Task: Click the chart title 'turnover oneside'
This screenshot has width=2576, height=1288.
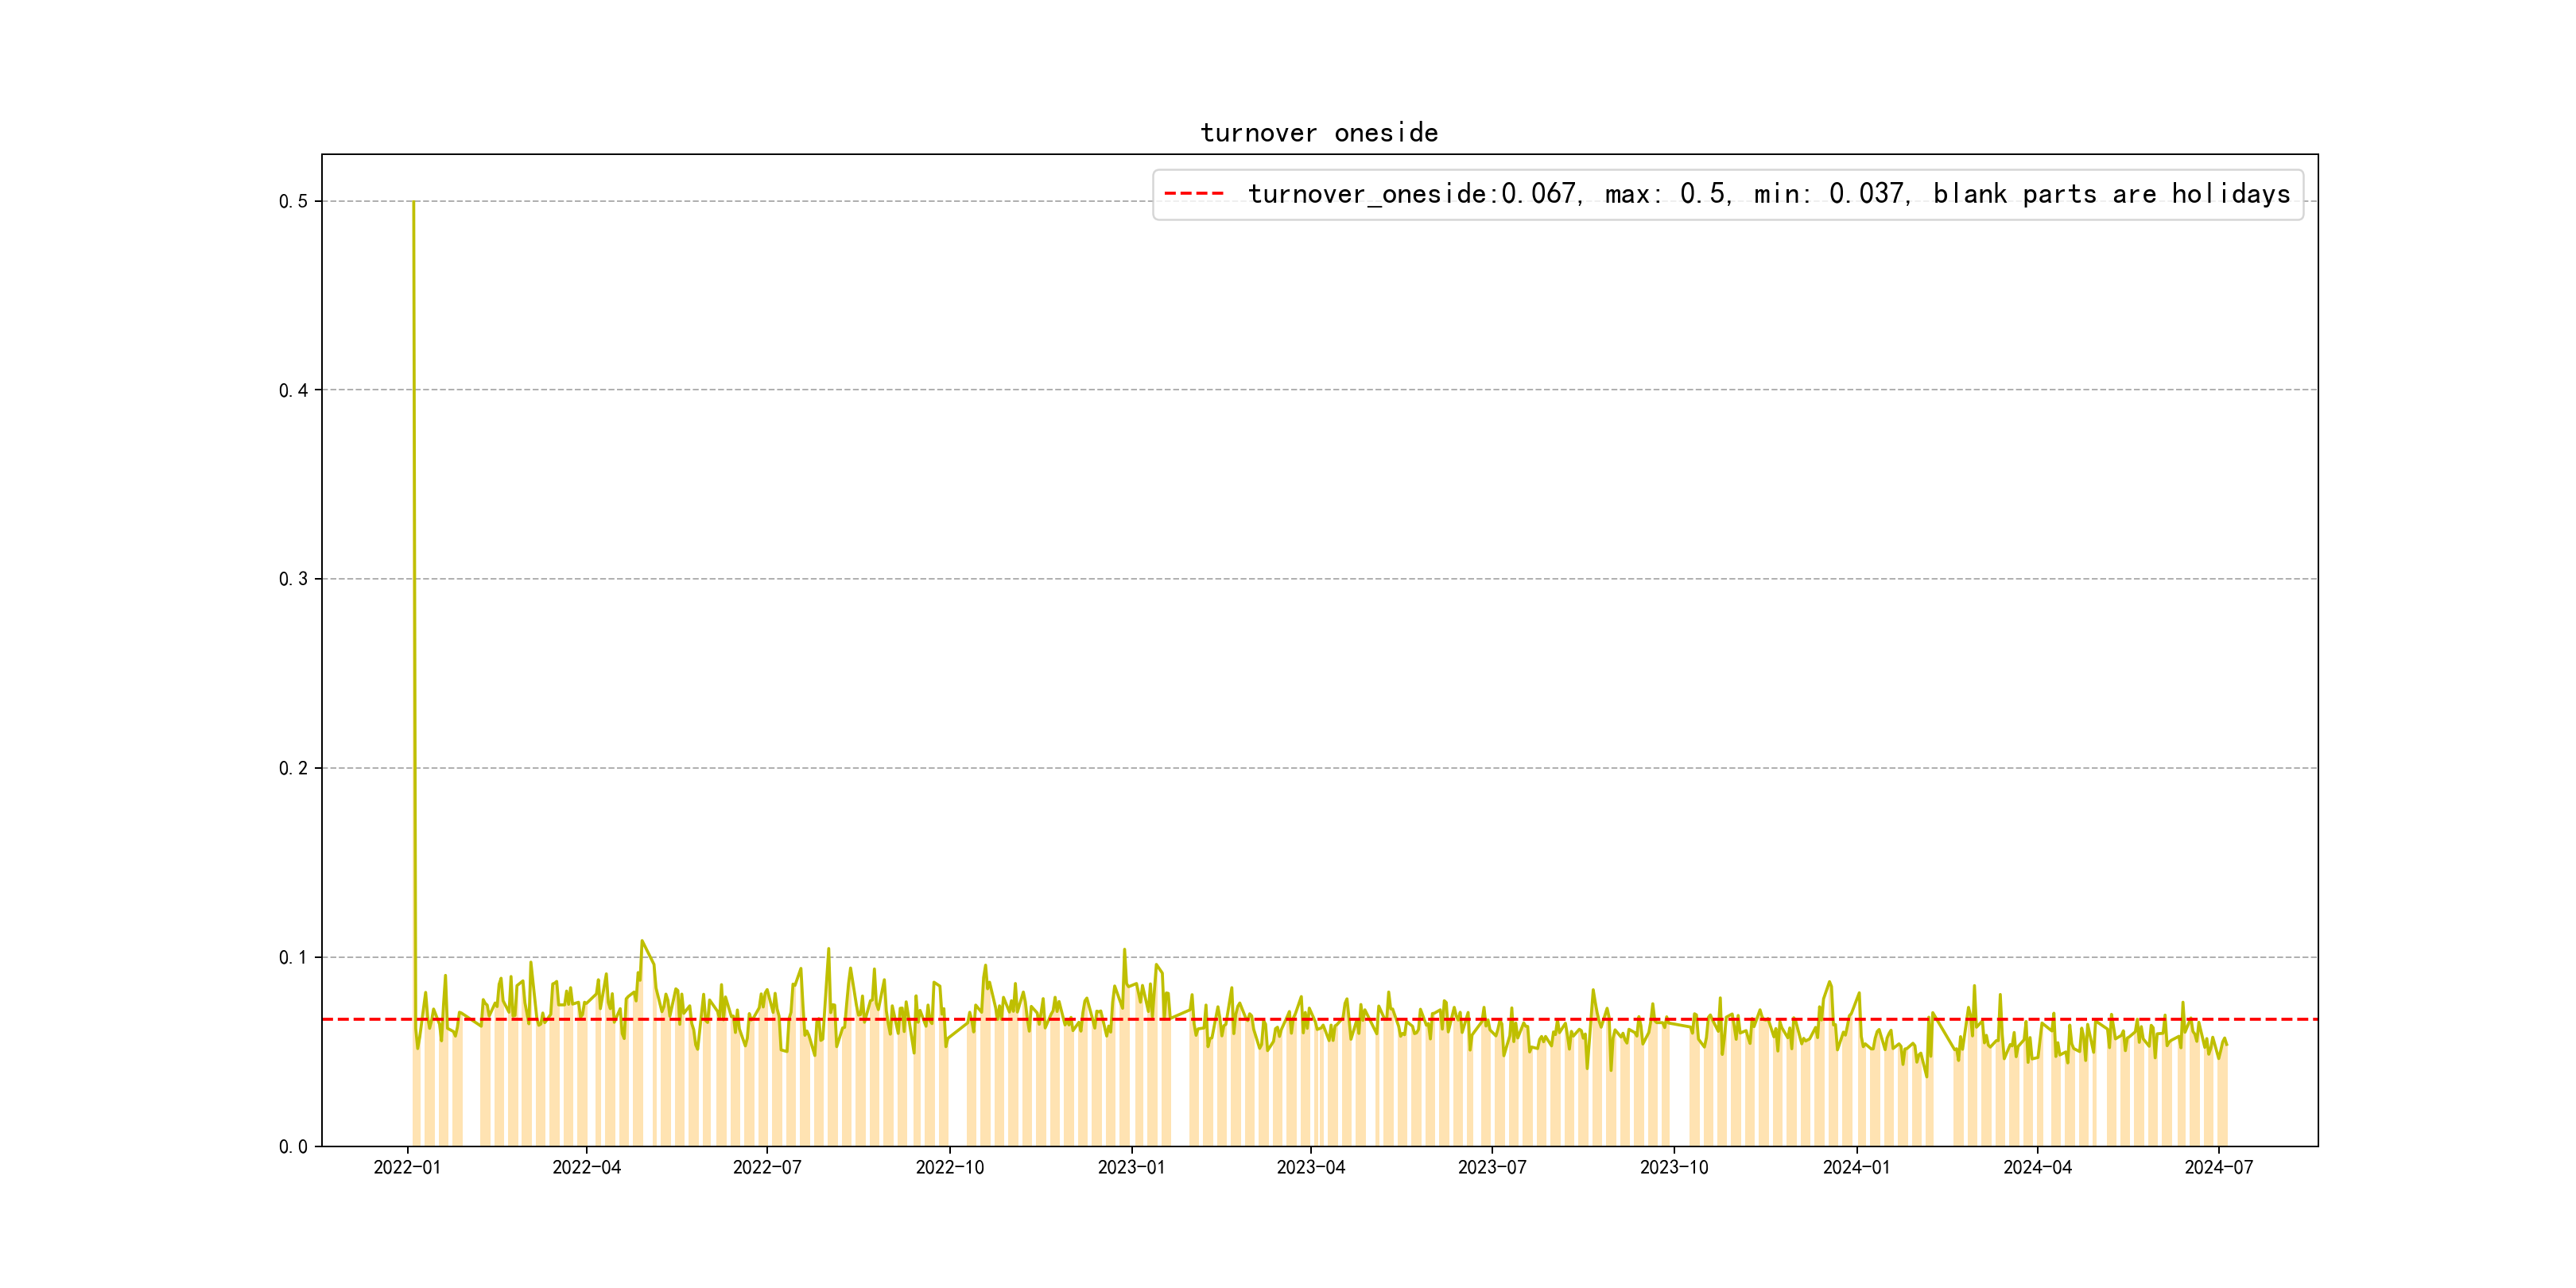Action: point(1319,133)
